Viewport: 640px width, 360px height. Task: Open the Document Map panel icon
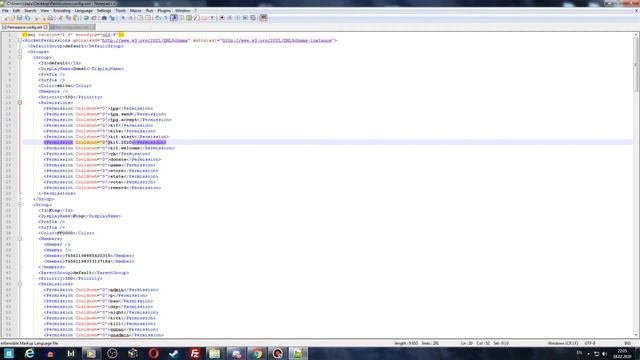pos(189,18)
